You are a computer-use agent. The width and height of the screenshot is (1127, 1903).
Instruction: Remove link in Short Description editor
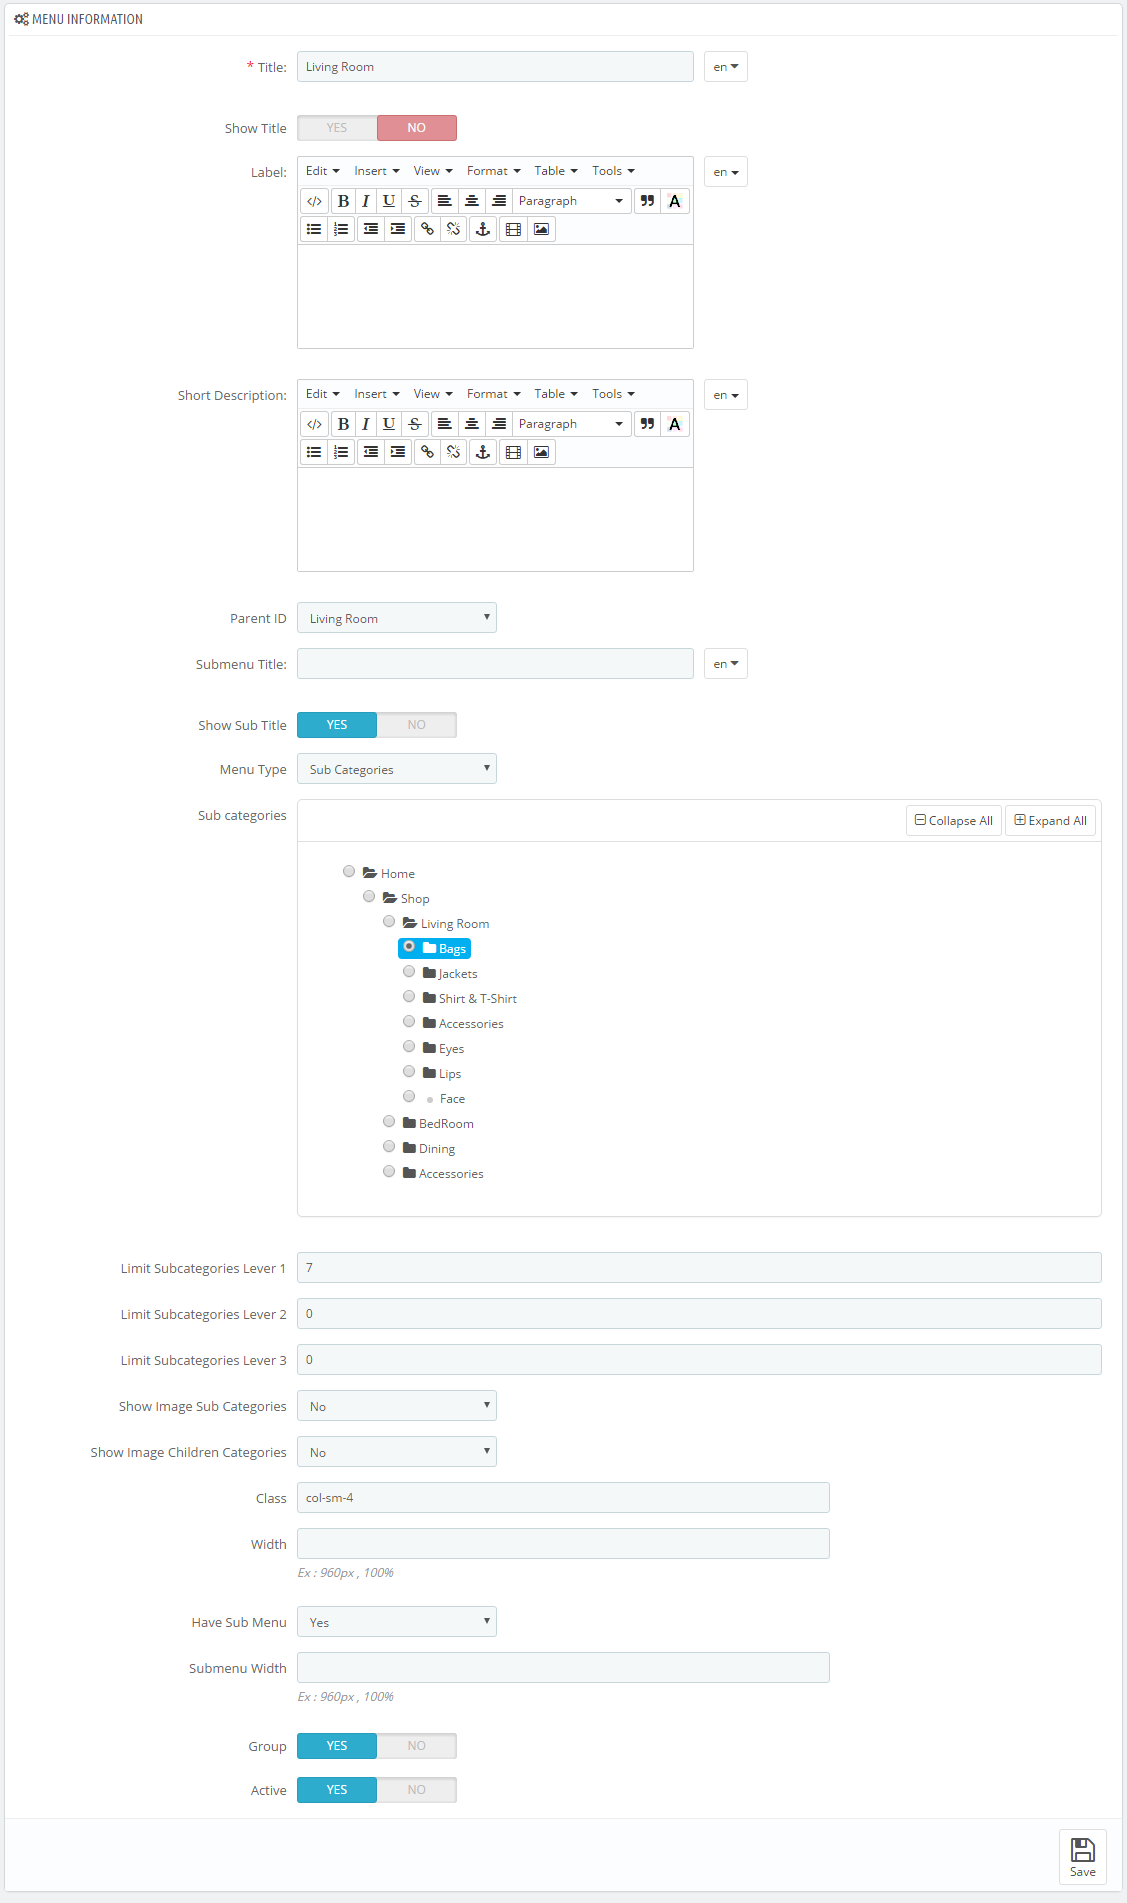click(x=454, y=452)
